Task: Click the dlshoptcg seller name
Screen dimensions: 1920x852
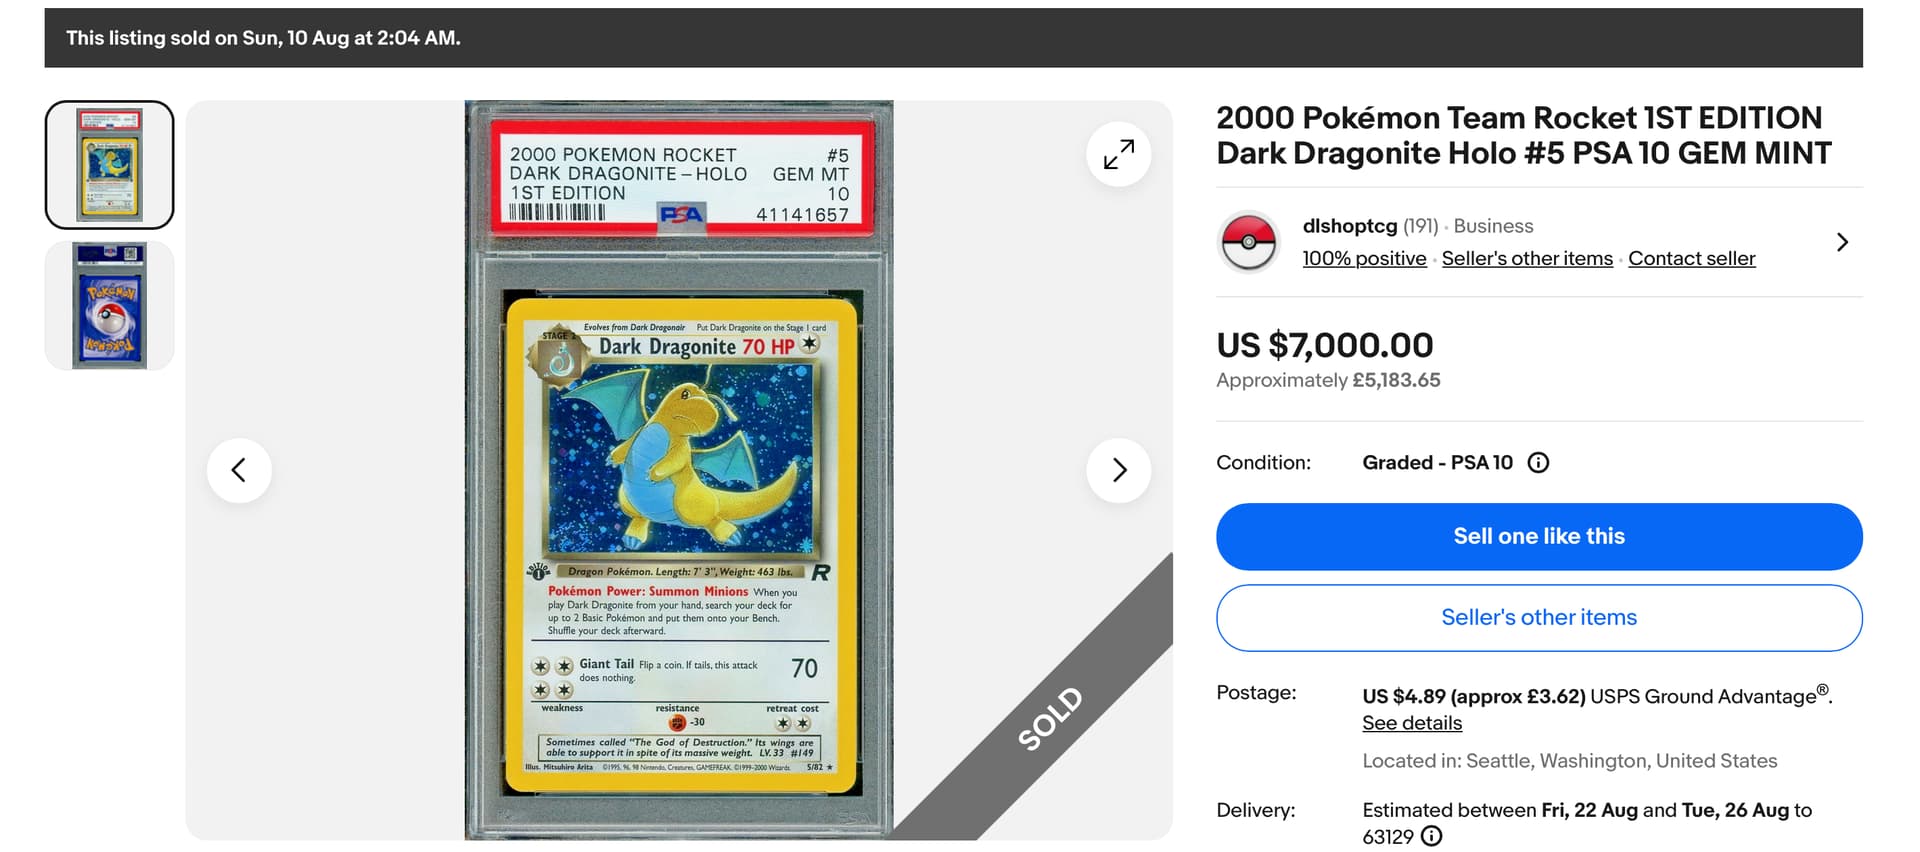Action: point(1349,226)
